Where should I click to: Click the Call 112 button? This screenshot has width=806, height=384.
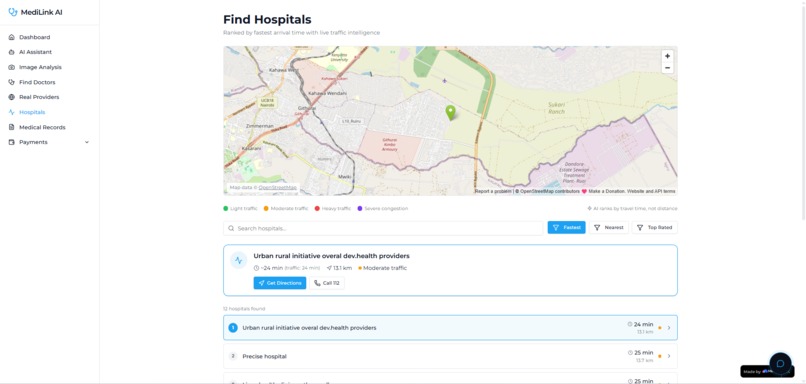click(x=327, y=283)
